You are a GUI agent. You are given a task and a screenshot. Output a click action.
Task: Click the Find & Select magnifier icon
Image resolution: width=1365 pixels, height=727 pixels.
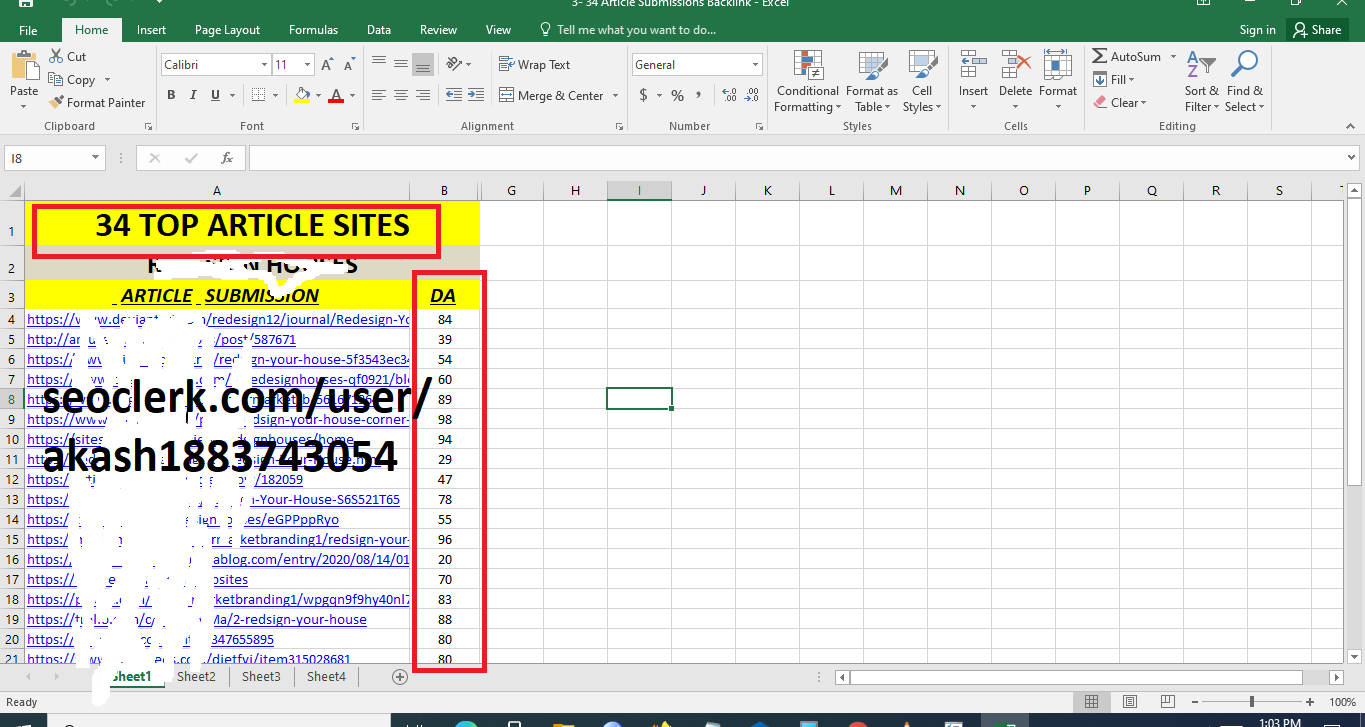pyautogui.click(x=1244, y=66)
